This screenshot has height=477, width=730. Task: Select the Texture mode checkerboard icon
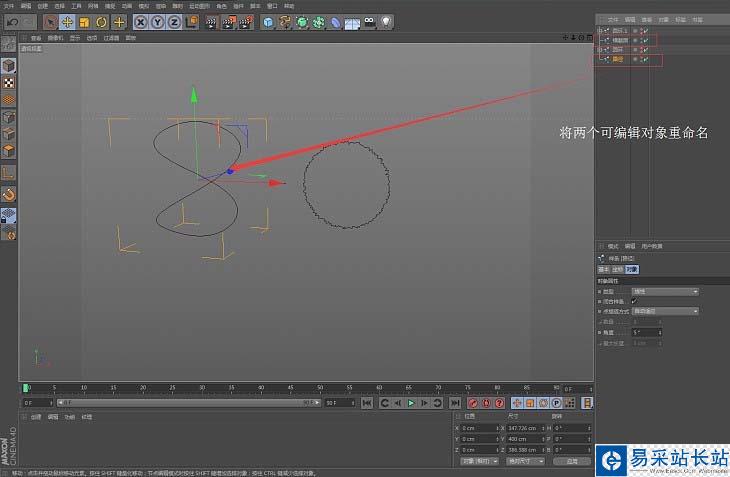tap(8, 83)
